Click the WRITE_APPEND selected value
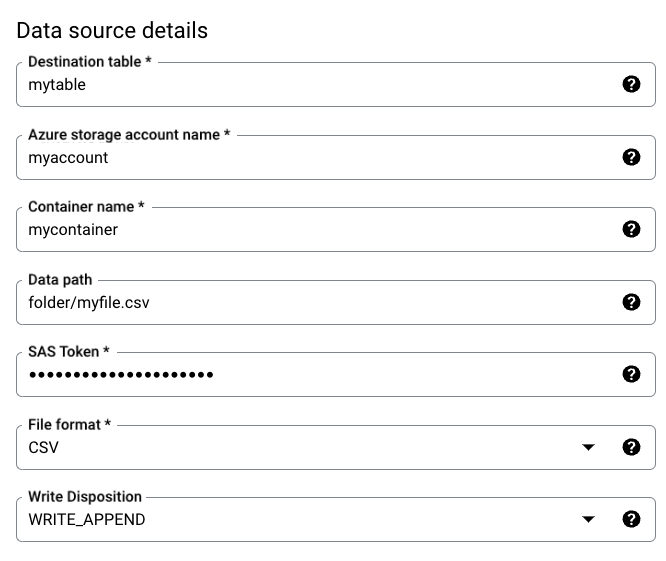Viewport: 666px width, 561px height. coord(87,519)
